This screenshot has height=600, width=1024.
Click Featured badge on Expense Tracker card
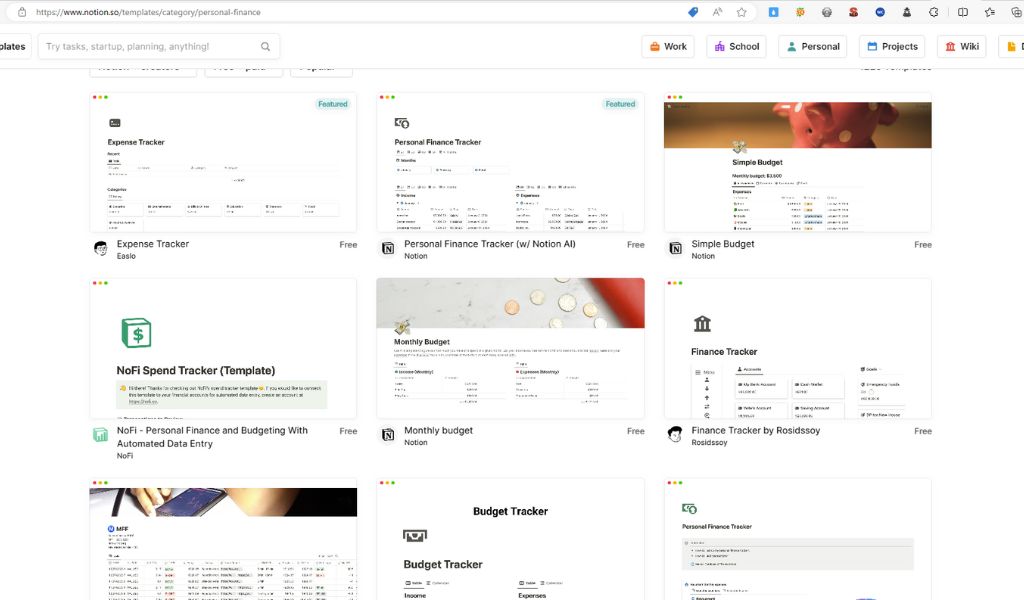tap(333, 104)
